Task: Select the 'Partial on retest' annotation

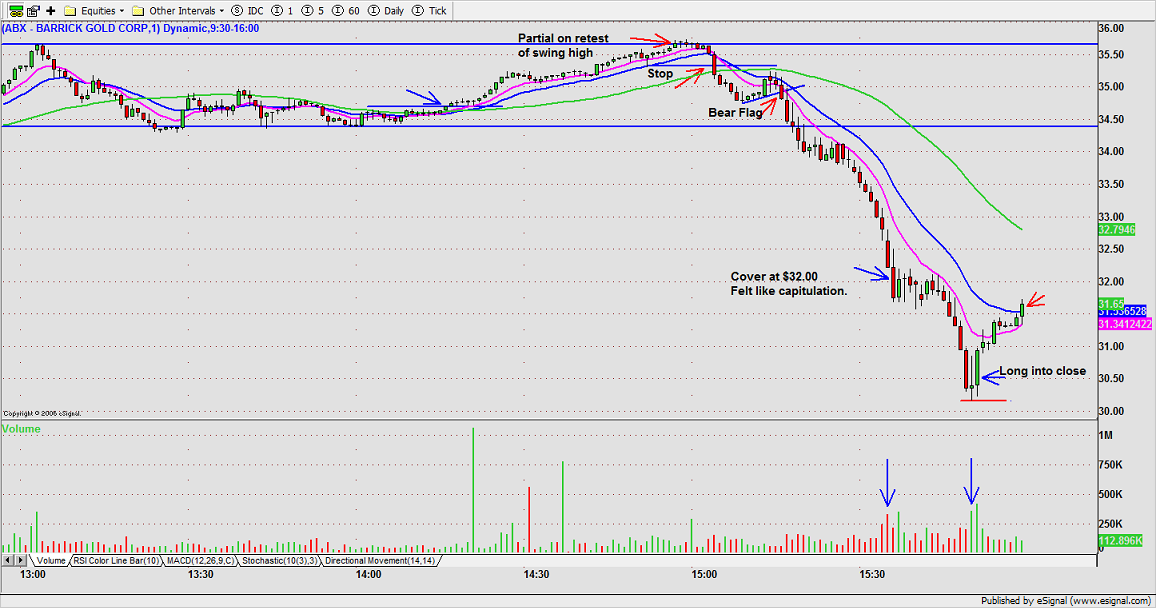Action: [x=563, y=38]
